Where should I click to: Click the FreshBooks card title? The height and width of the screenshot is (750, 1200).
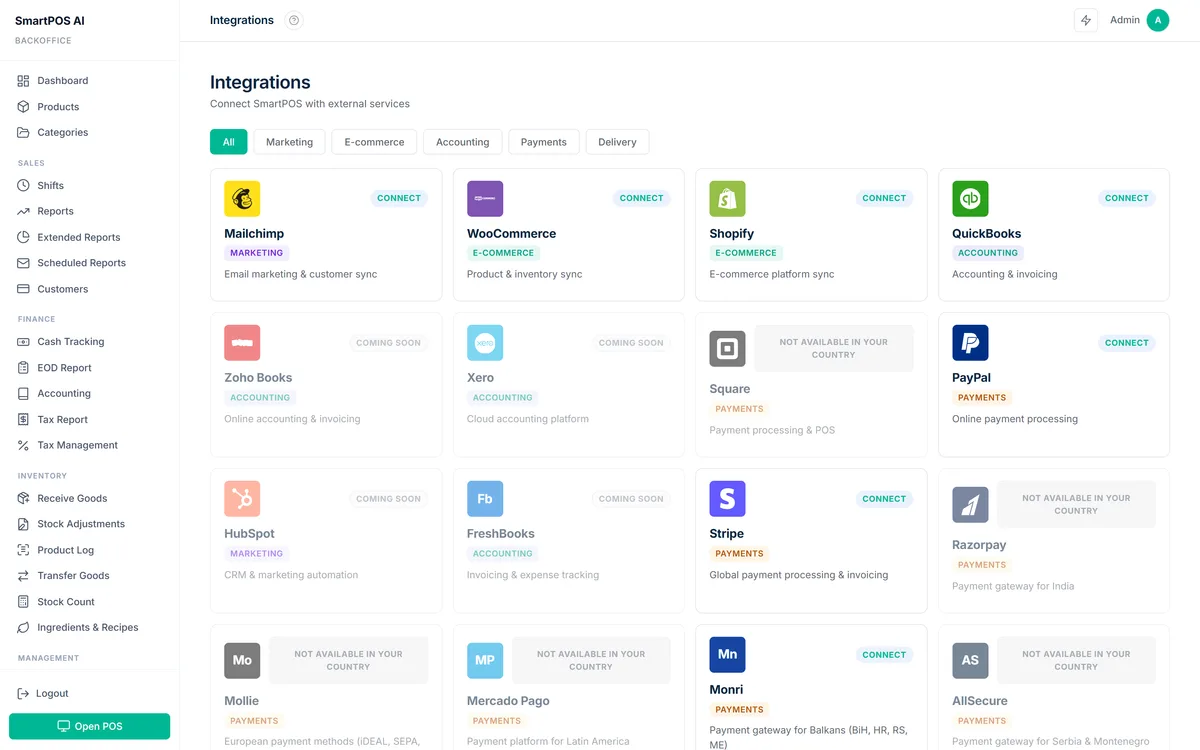coord(501,534)
